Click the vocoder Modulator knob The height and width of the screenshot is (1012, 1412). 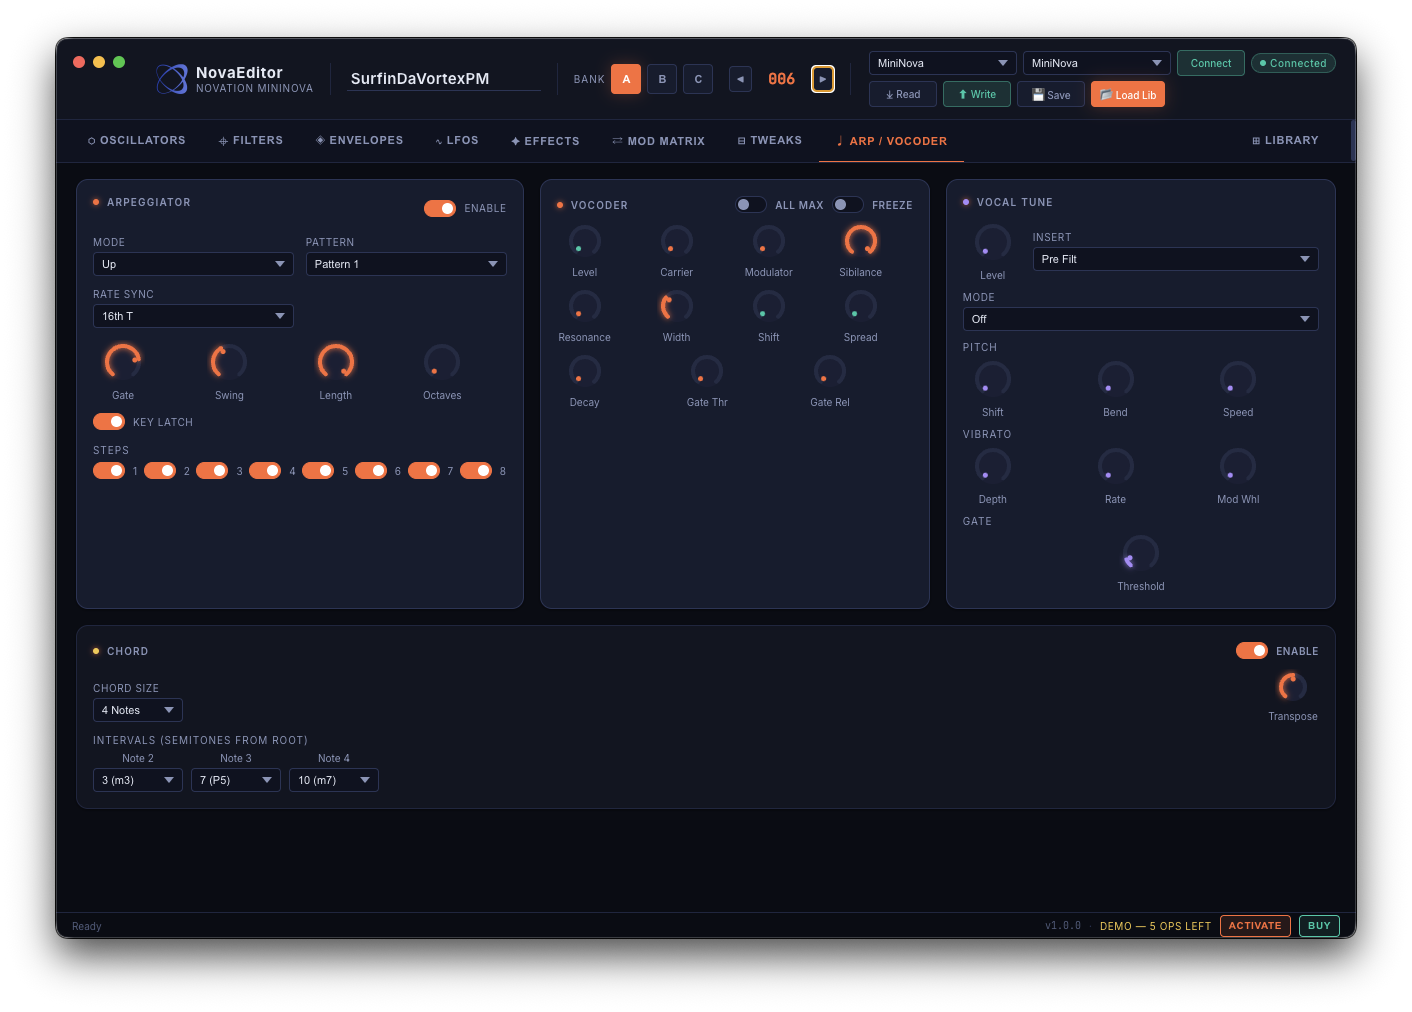click(769, 241)
